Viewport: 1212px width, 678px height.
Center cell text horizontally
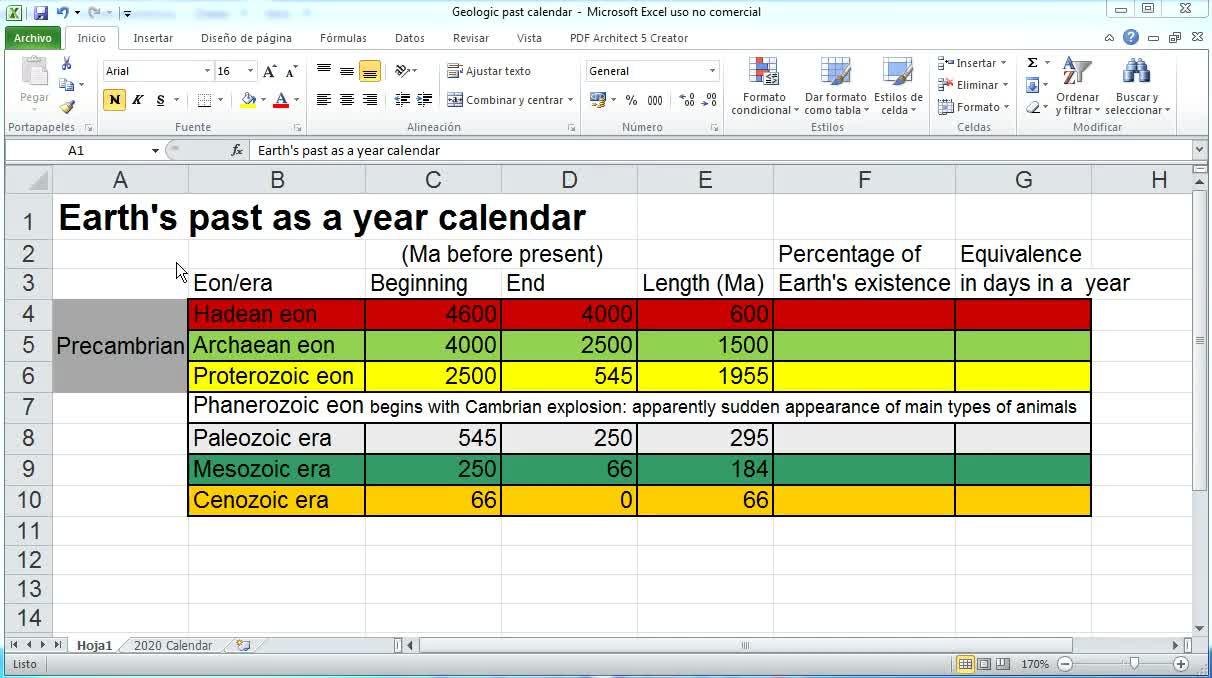tap(347, 100)
